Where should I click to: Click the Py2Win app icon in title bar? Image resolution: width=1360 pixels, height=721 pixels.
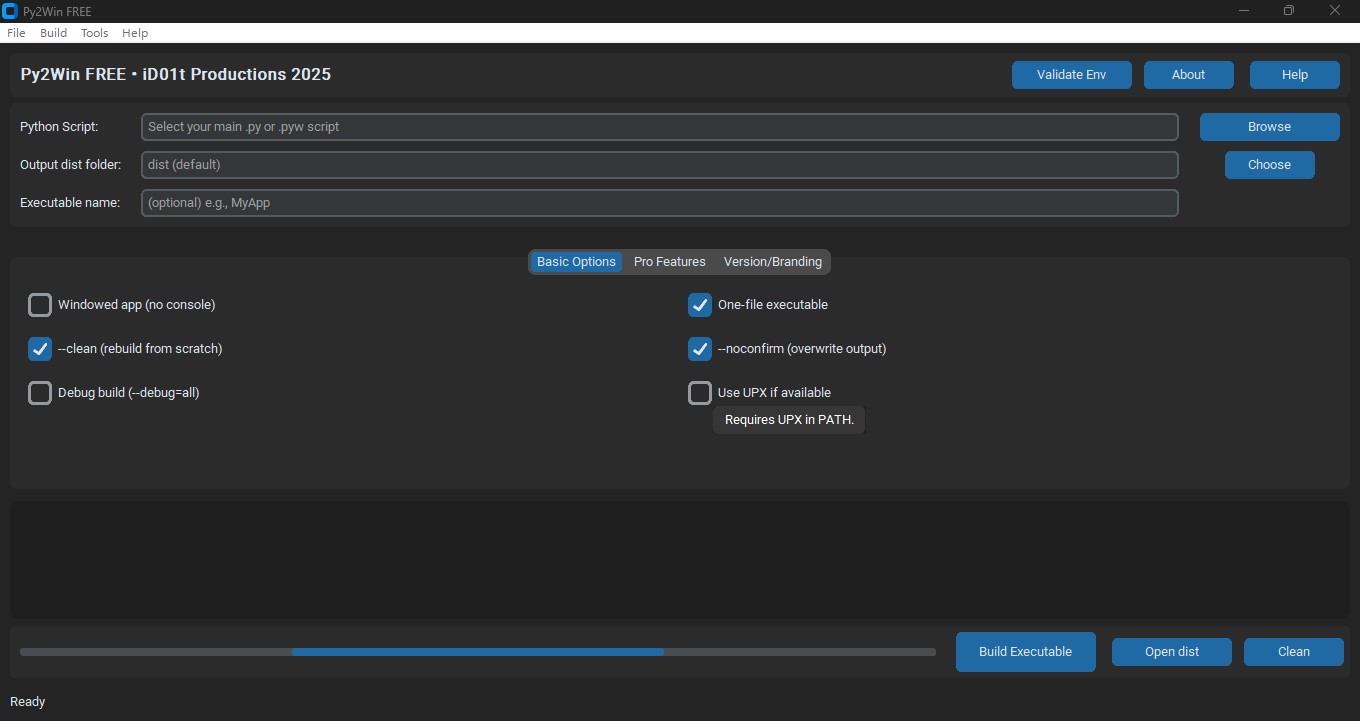click(x=10, y=11)
